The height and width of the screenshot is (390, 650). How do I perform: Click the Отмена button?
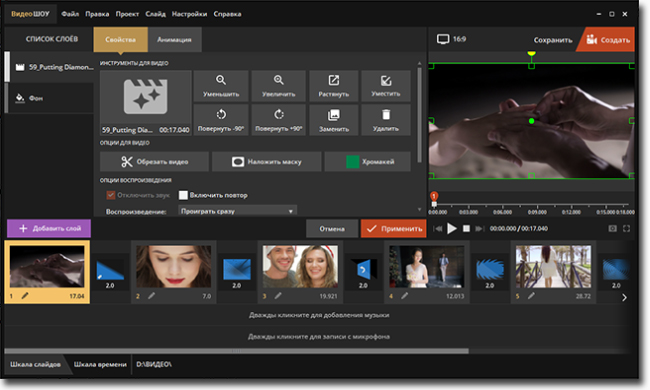coord(332,228)
